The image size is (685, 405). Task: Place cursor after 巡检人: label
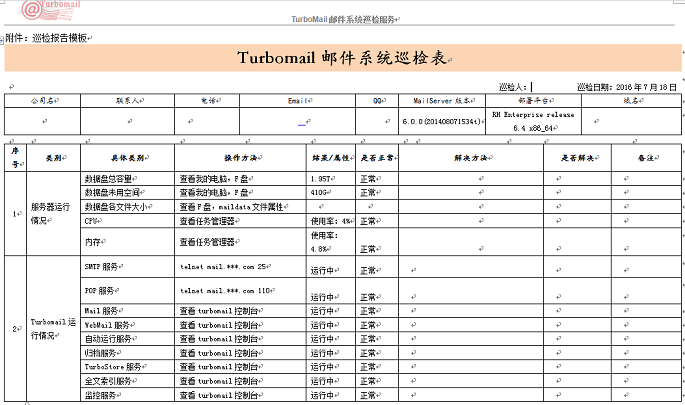(530, 87)
